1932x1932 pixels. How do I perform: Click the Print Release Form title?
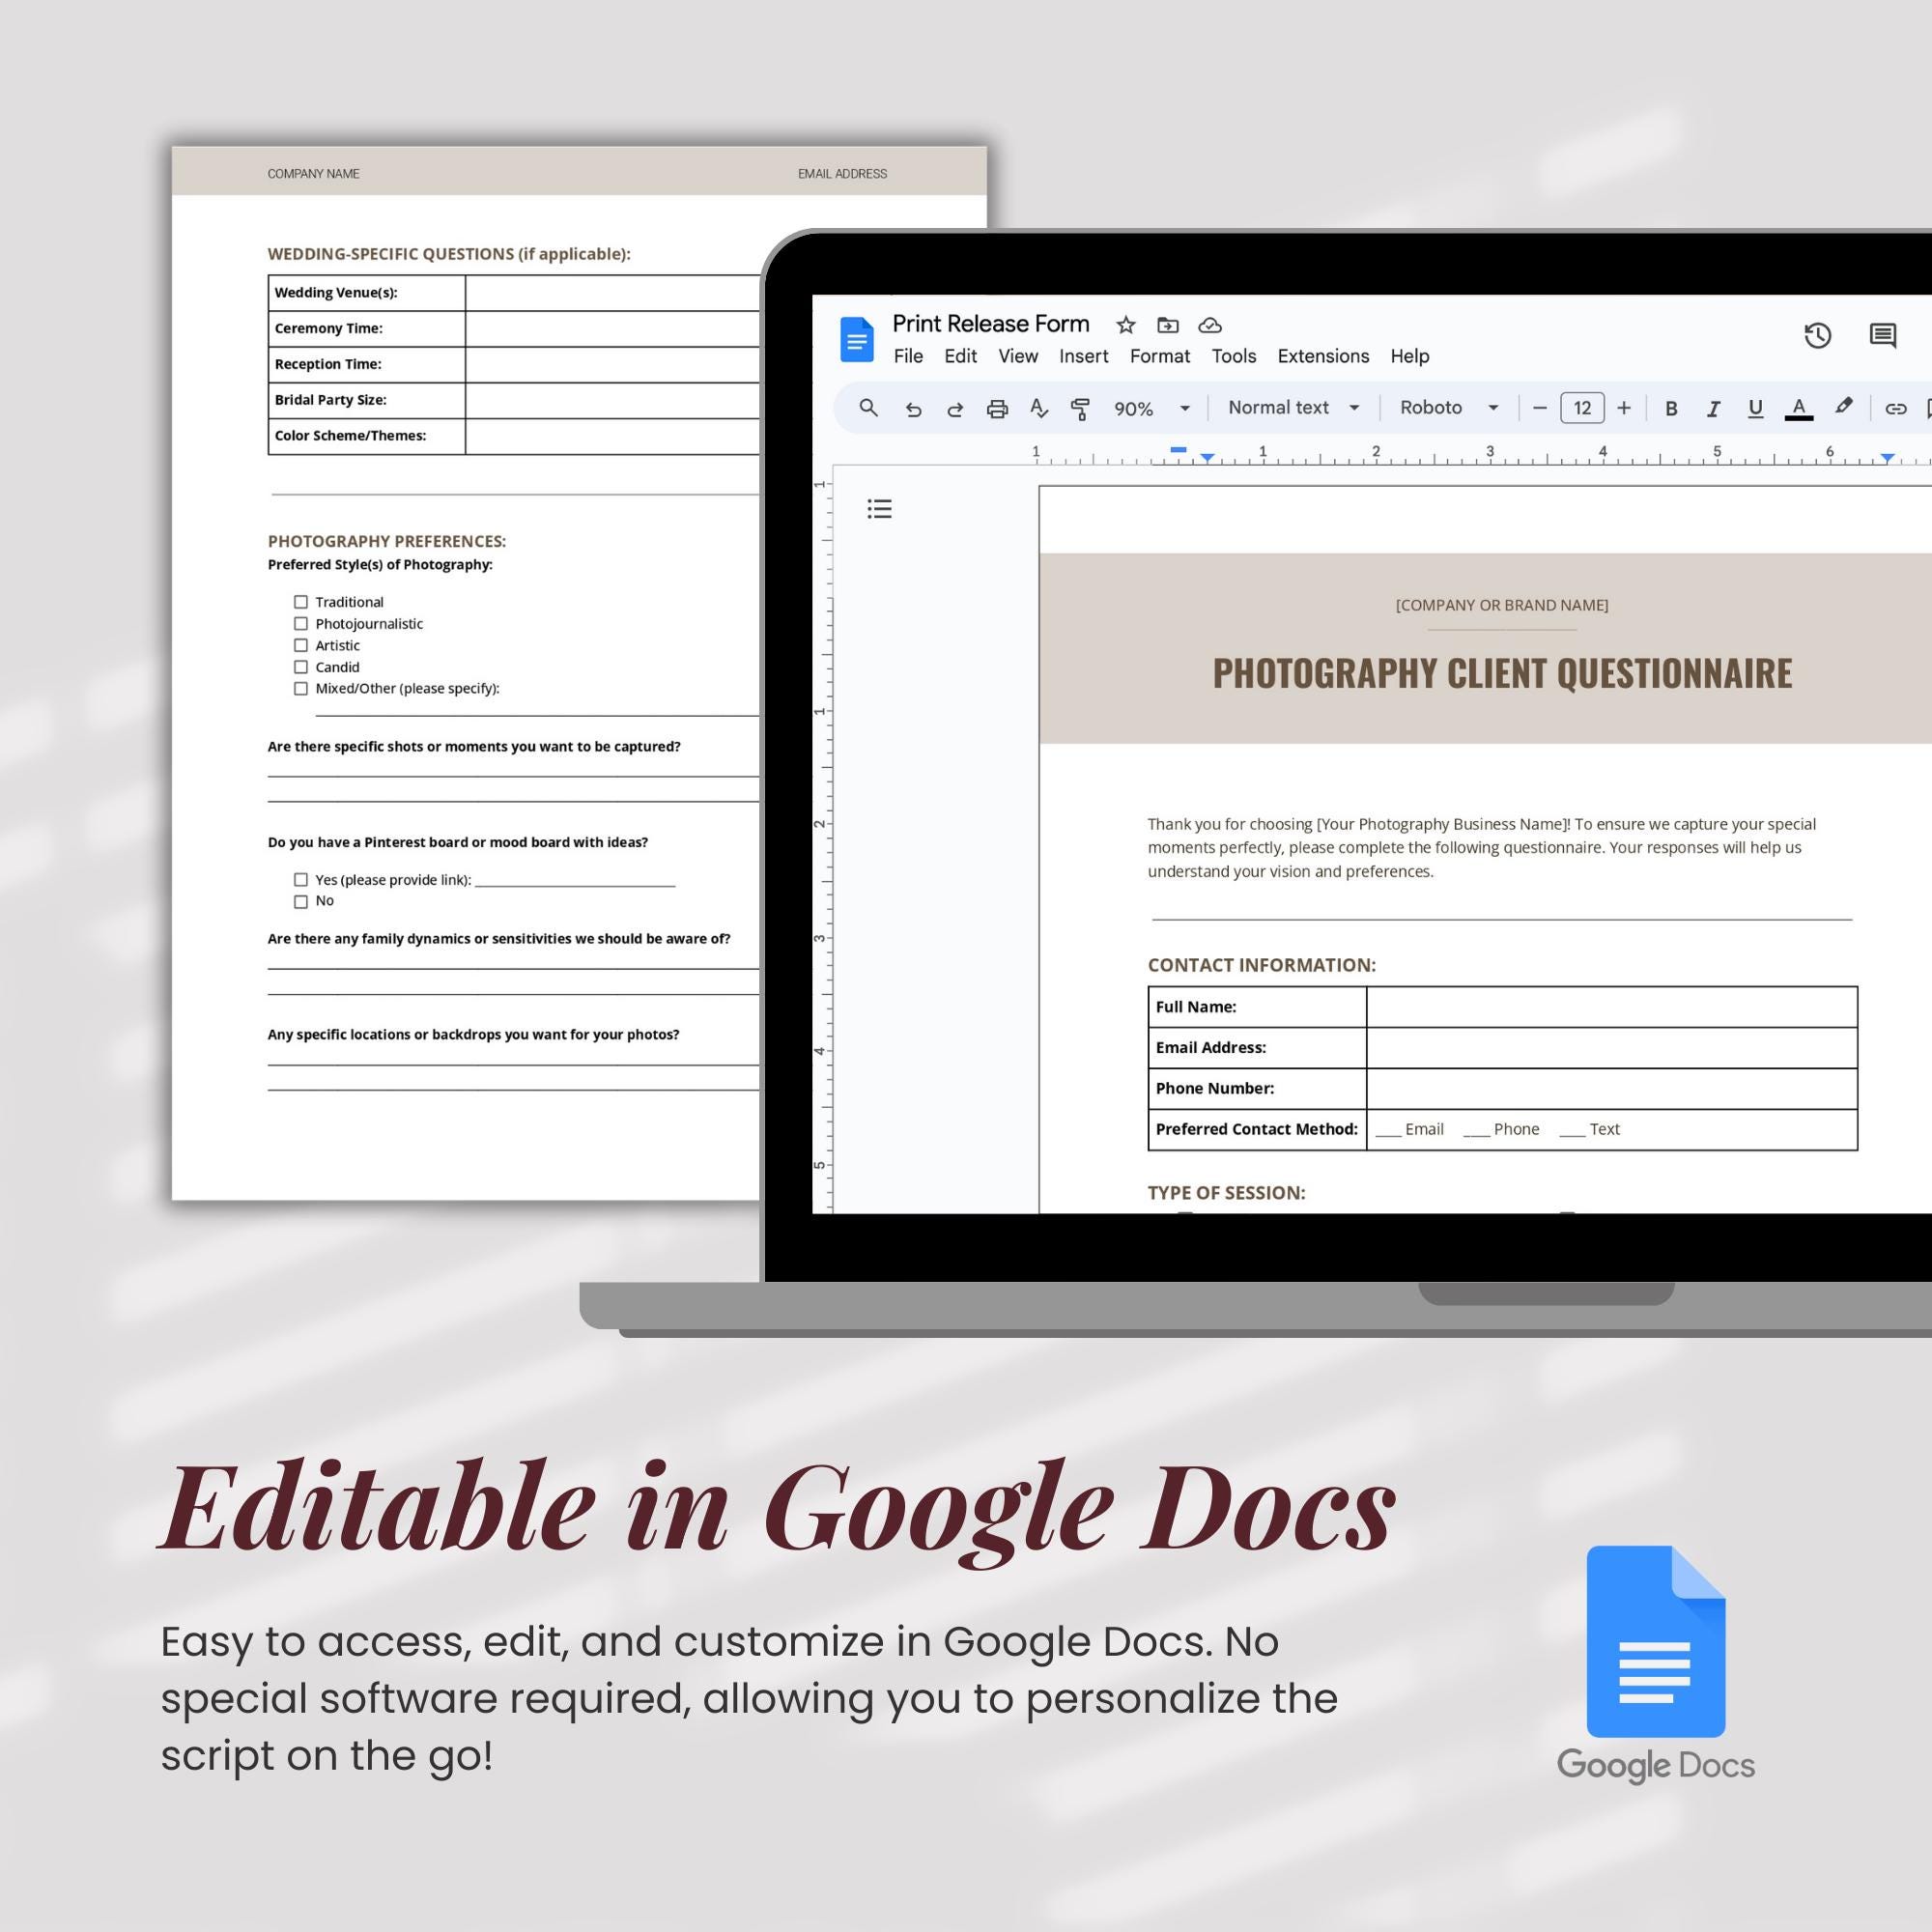click(990, 324)
